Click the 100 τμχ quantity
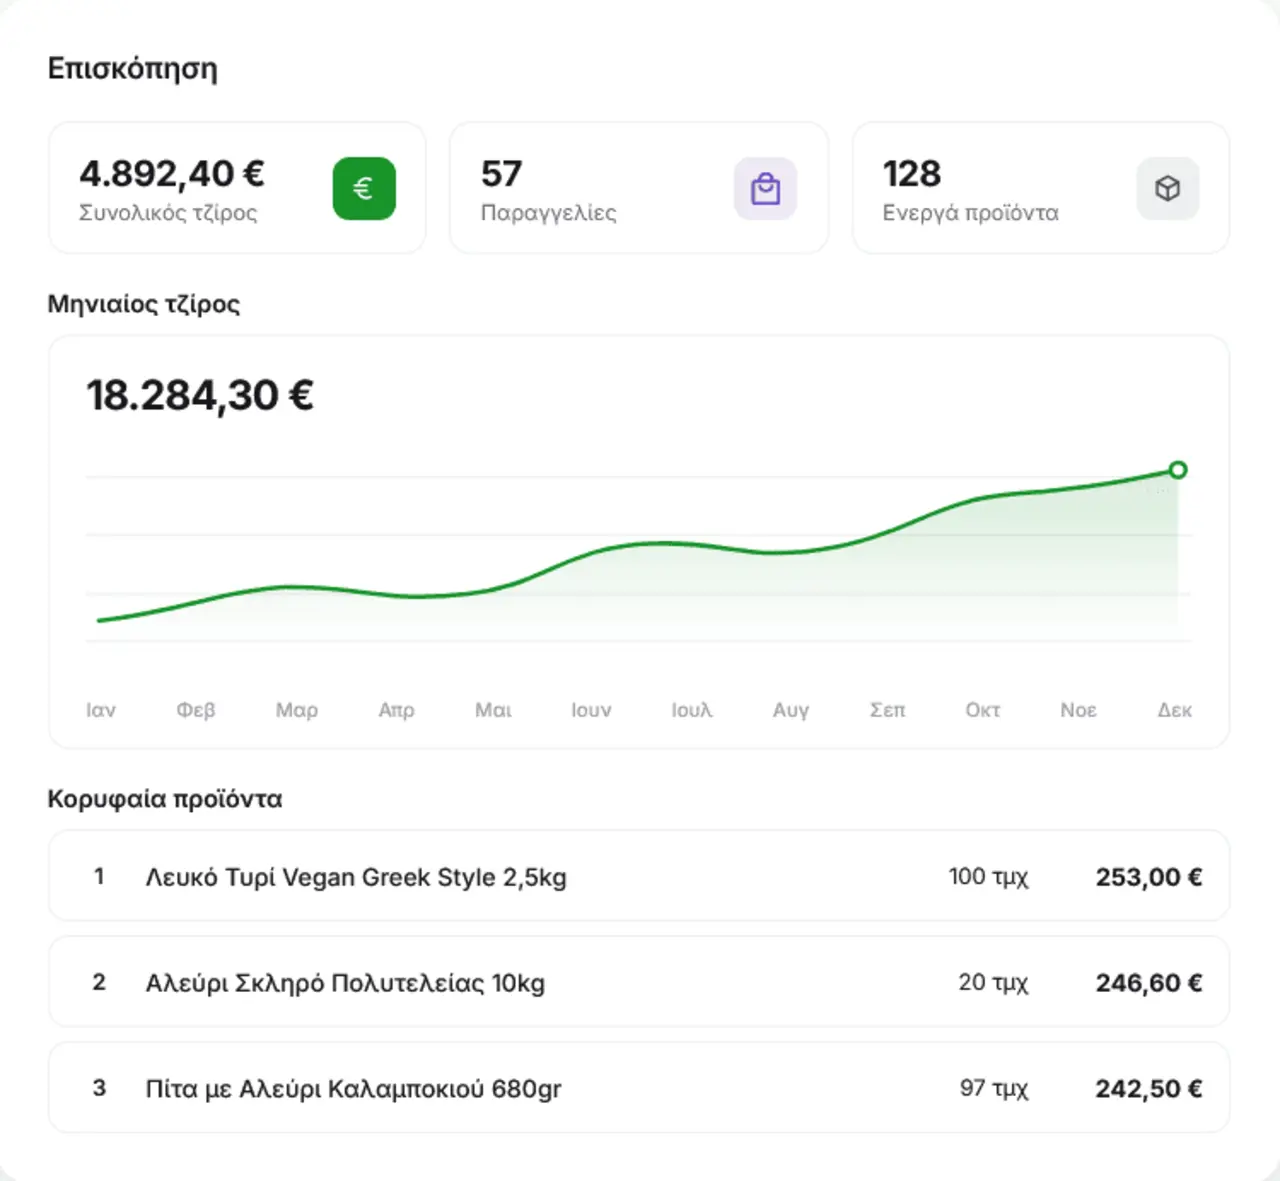 (988, 877)
